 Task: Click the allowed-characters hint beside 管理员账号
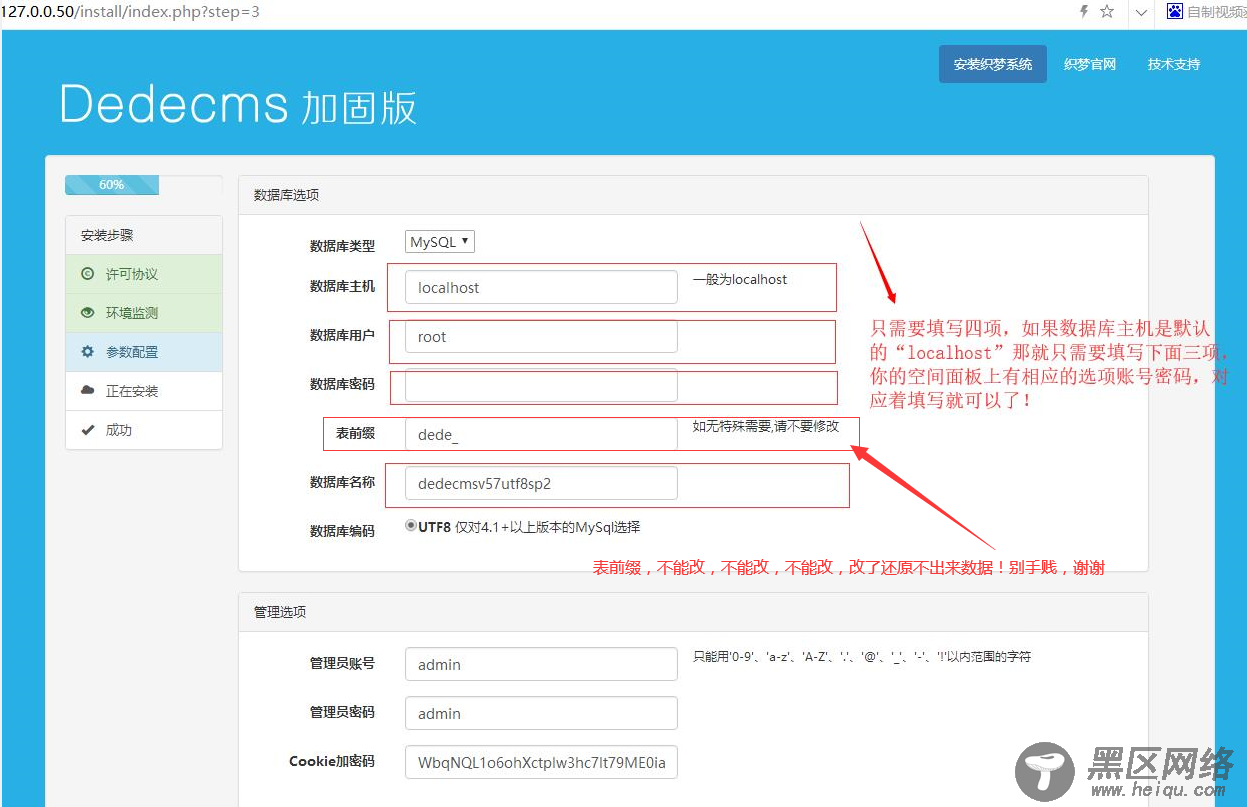[862, 657]
